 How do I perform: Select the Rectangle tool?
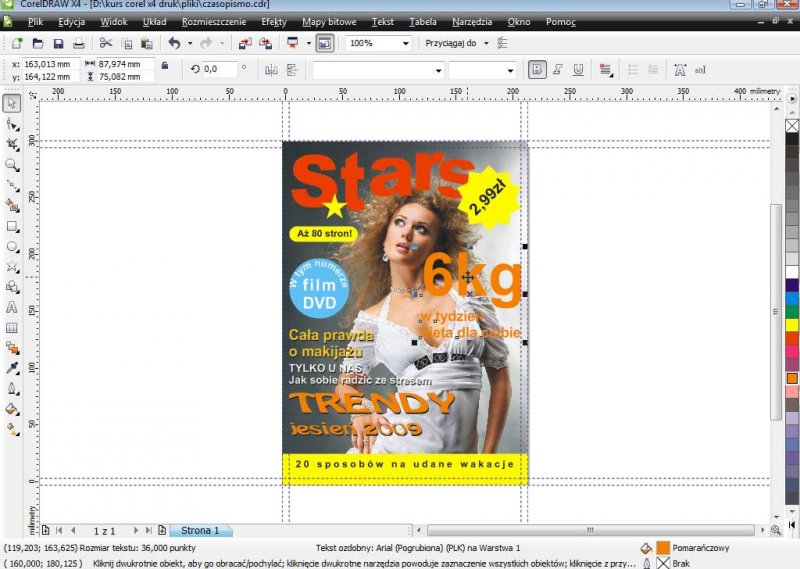[x=12, y=226]
